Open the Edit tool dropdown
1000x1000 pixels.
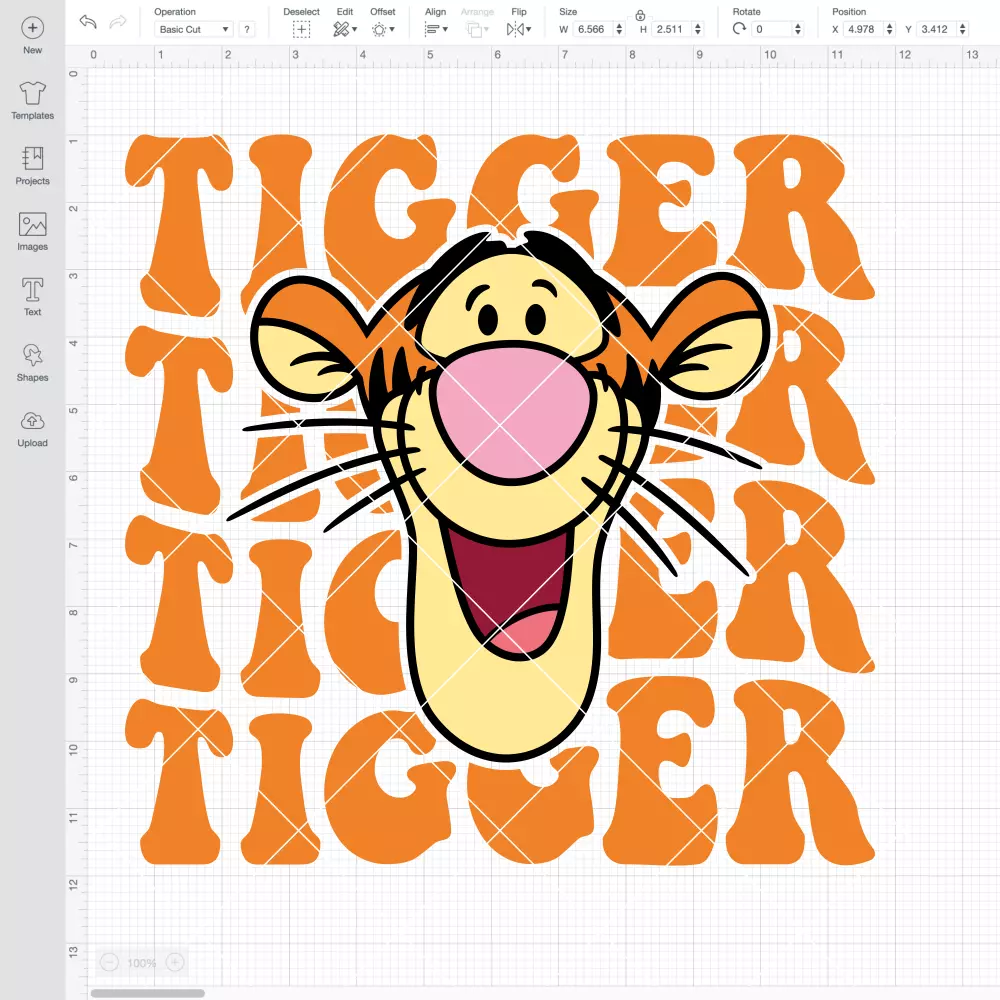pyautogui.click(x=345, y=29)
